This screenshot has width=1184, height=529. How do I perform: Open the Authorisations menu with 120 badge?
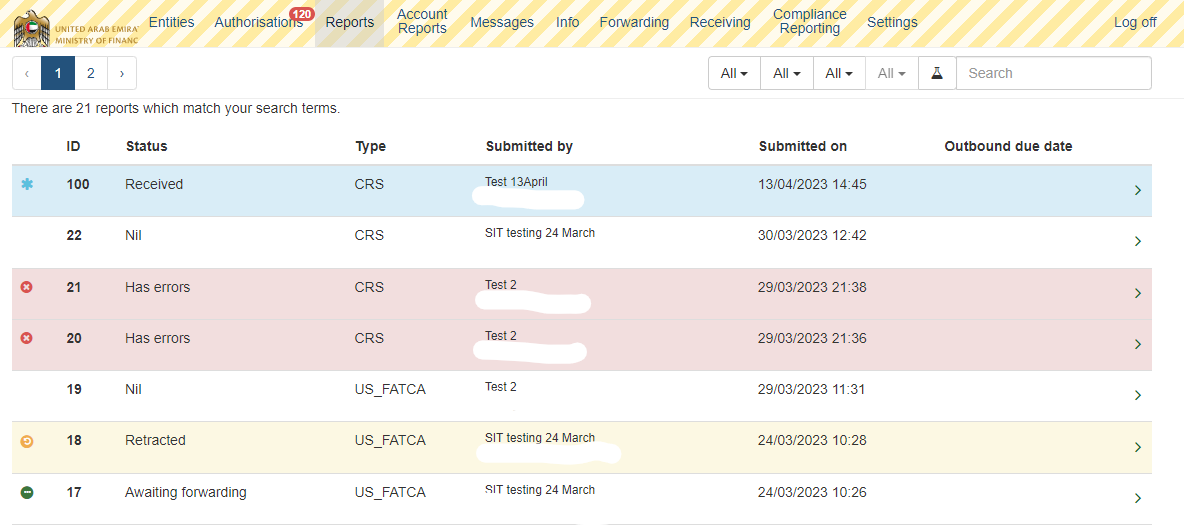[258, 22]
